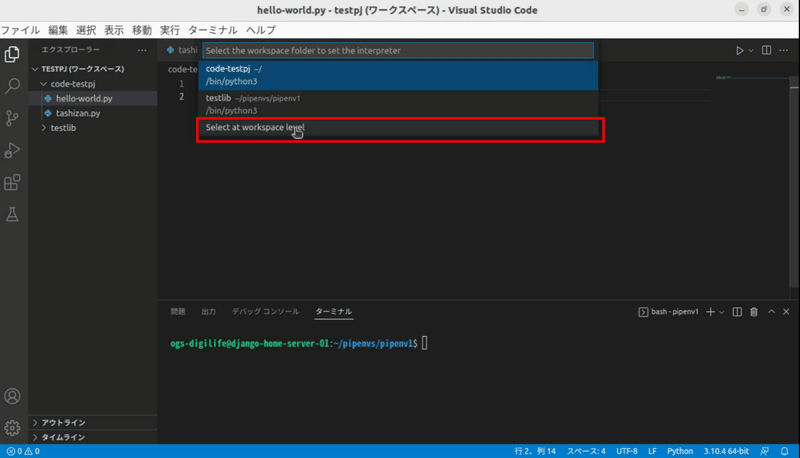Open the 編集 menu
Screen dimensions: 800x458
pyautogui.click(x=58, y=30)
